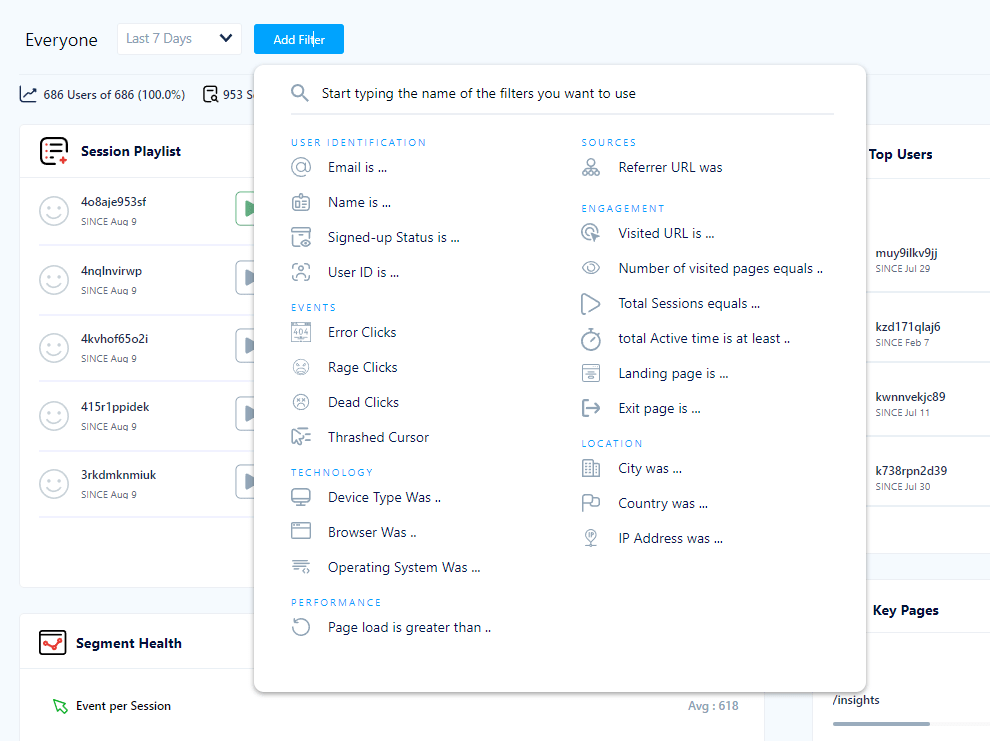Click the IP Address location pin icon
Screen dimensions: 990x741
[x=591, y=538]
